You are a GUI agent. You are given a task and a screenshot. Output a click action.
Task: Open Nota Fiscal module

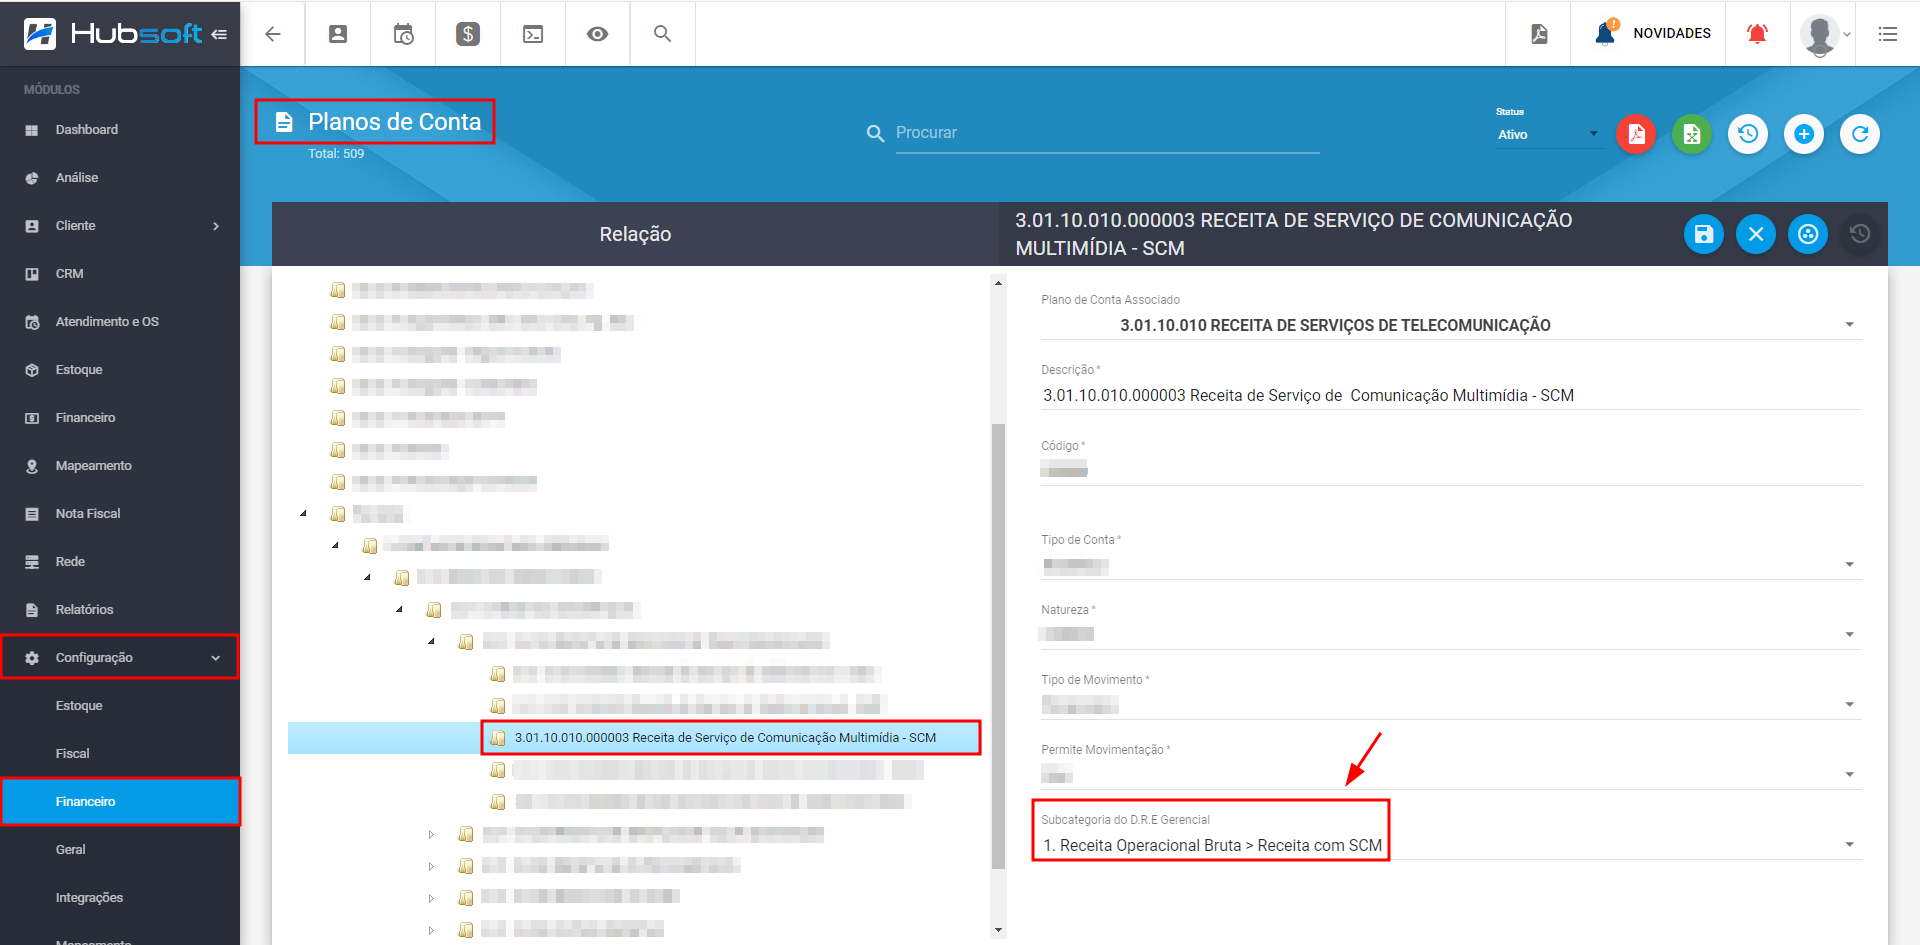tap(120, 514)
